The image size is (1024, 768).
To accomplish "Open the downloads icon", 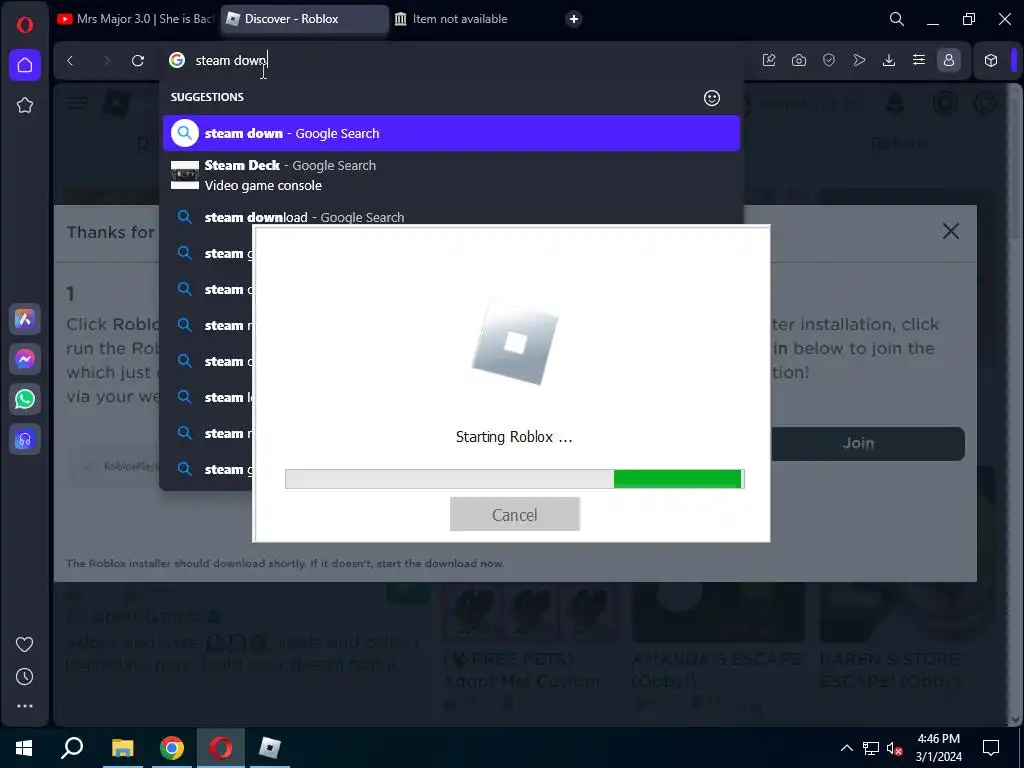I will (x=889, y=60).
